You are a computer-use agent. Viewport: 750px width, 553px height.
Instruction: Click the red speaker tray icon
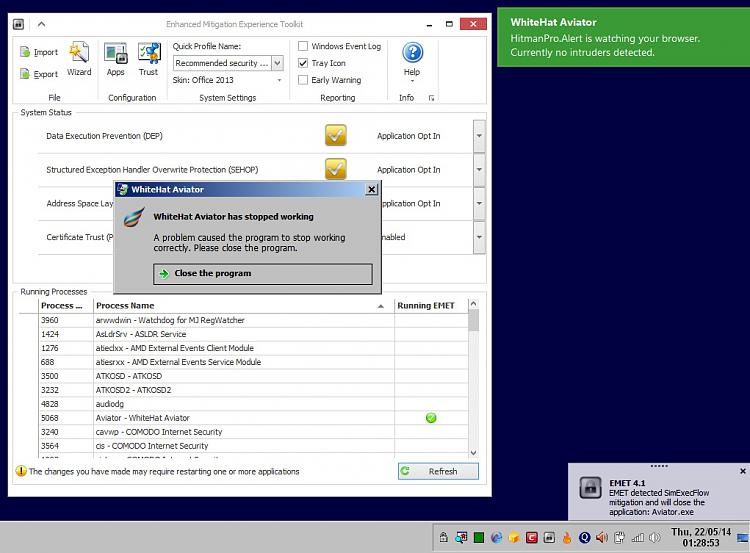pos(602,538)
